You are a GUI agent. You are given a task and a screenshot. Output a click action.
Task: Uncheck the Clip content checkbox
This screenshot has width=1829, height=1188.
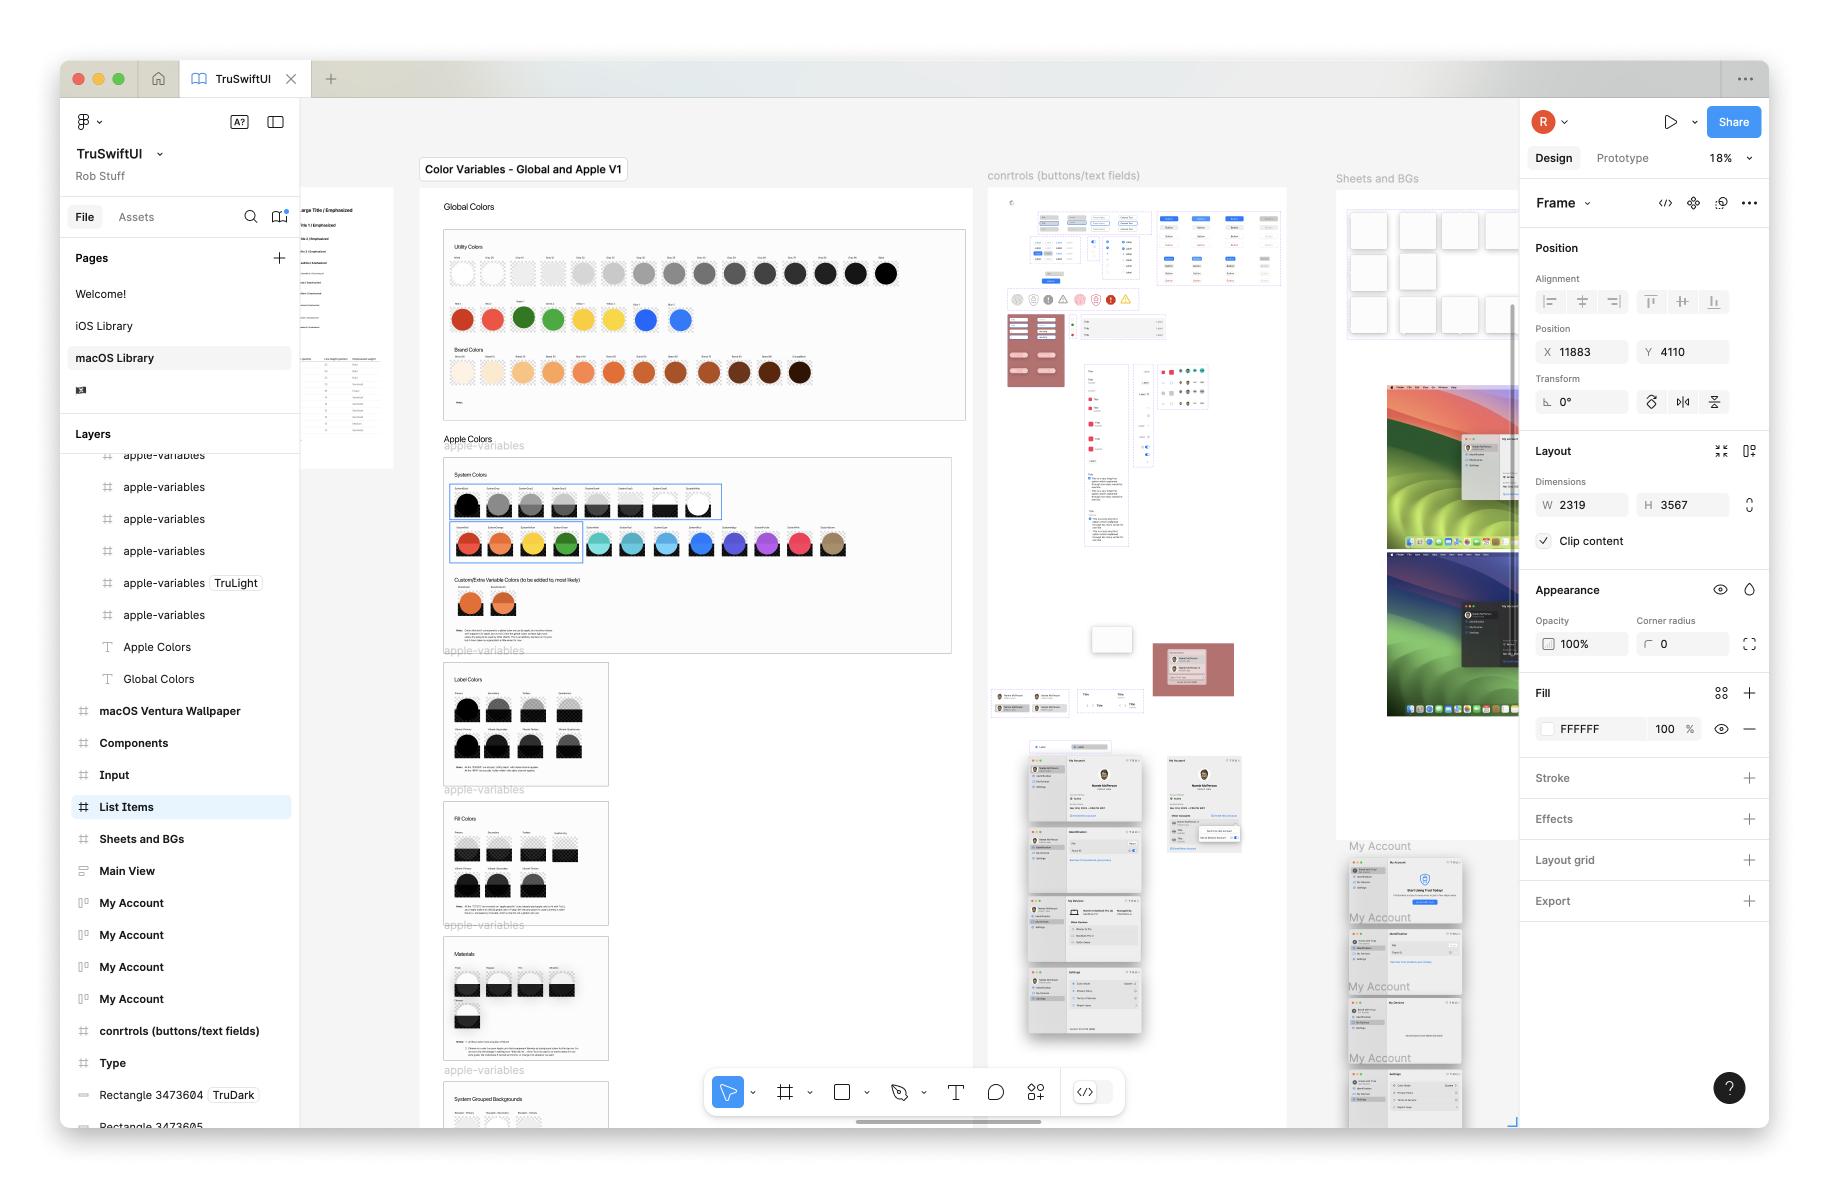[1545, 541]
